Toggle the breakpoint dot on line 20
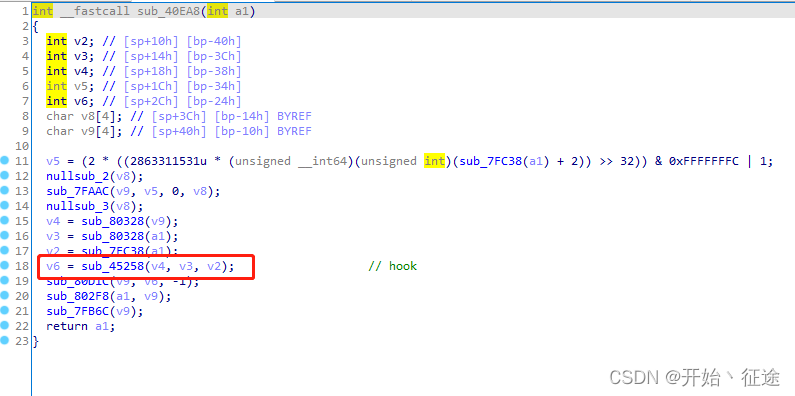Screen dimensions: 795x396 pyautogui.click(x=5, y=296)
